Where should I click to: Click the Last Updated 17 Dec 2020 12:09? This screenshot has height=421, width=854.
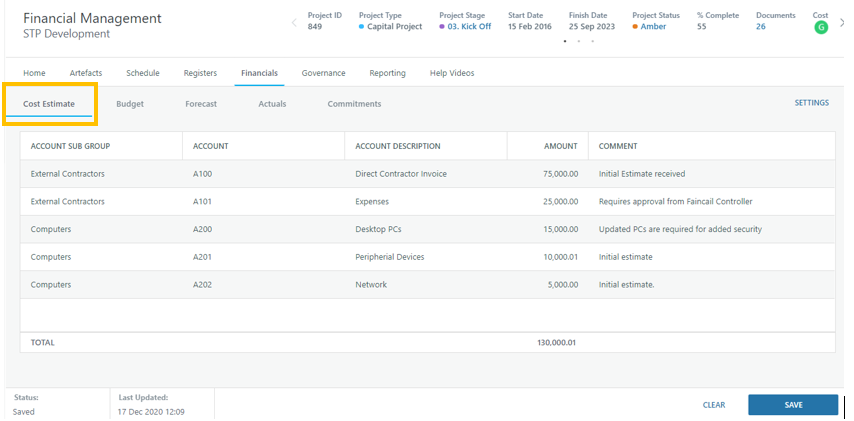click(151, 412)
